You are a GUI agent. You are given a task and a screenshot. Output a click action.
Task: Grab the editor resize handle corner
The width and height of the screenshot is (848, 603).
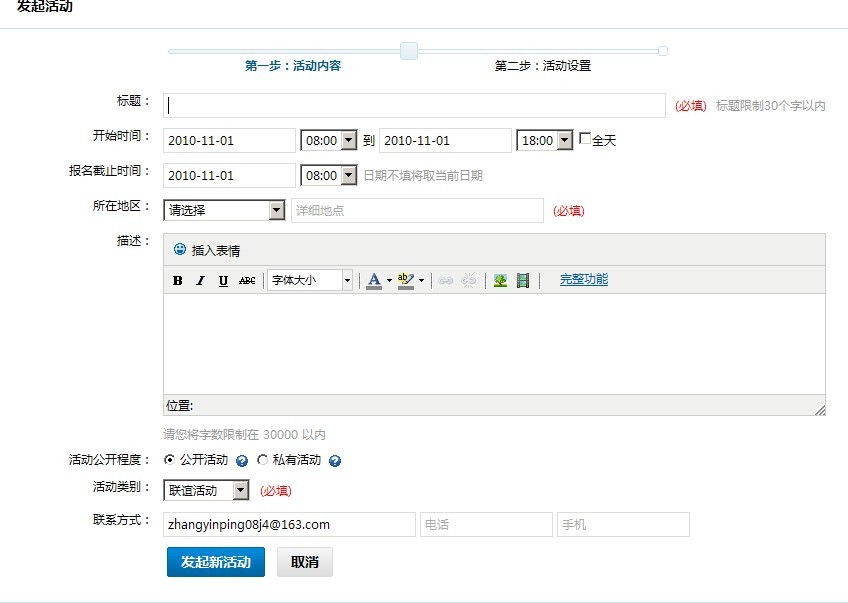(x=820, y=410)
